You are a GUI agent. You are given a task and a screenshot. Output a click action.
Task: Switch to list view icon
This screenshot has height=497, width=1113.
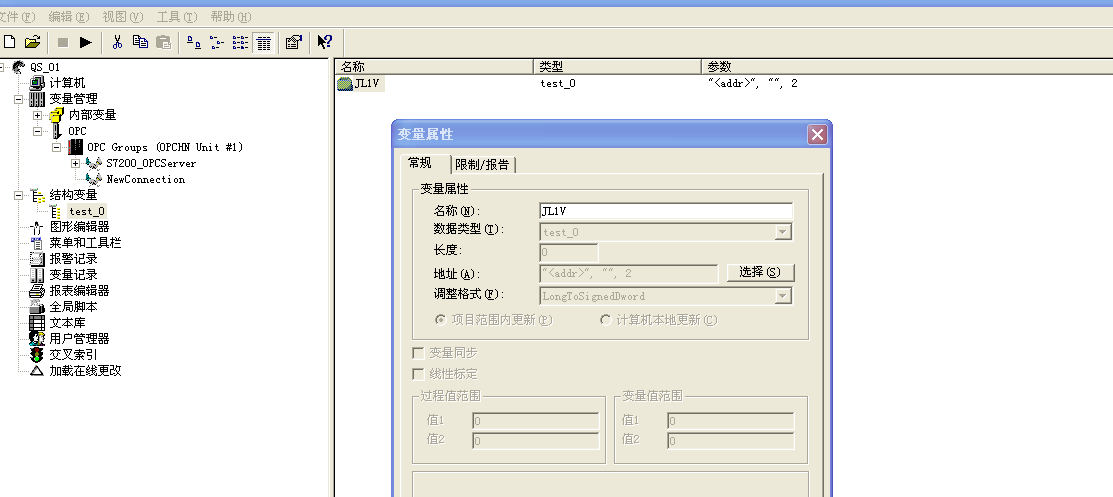[x=241, y=43]
